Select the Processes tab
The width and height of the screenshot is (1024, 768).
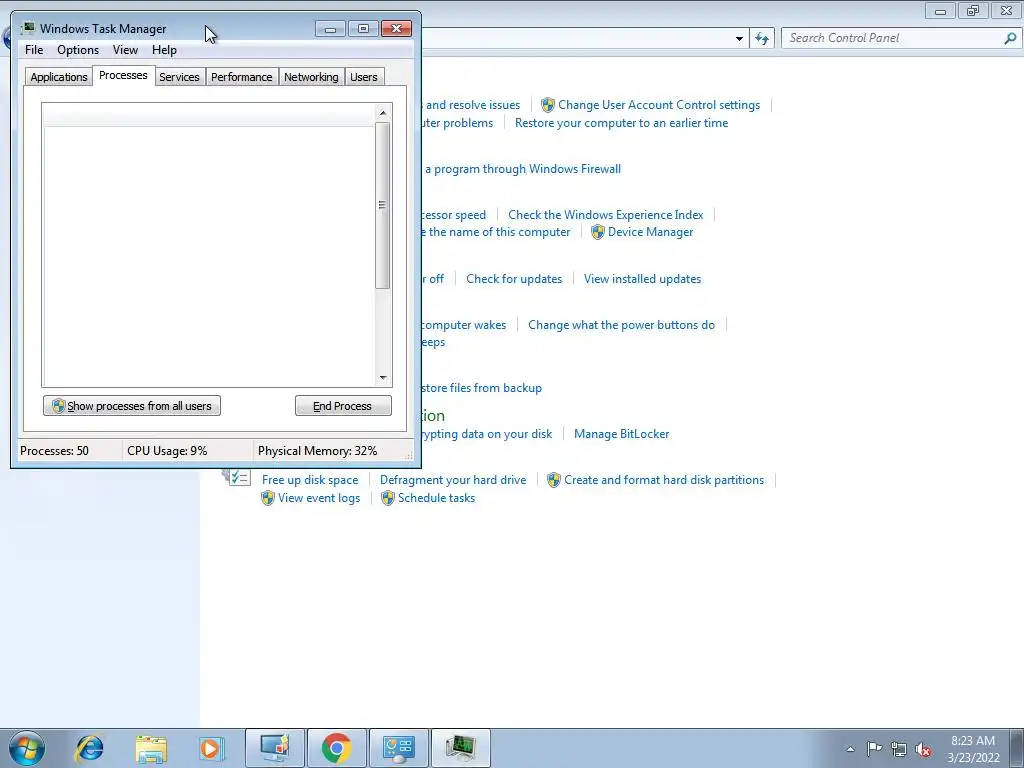[123, 75]
